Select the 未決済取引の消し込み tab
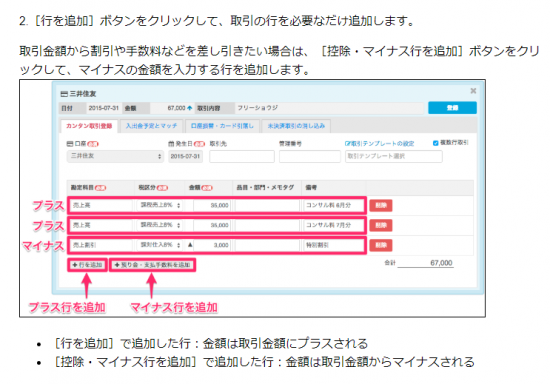Image resolution: width=550 pixels, height=384 pixels. 296,126
